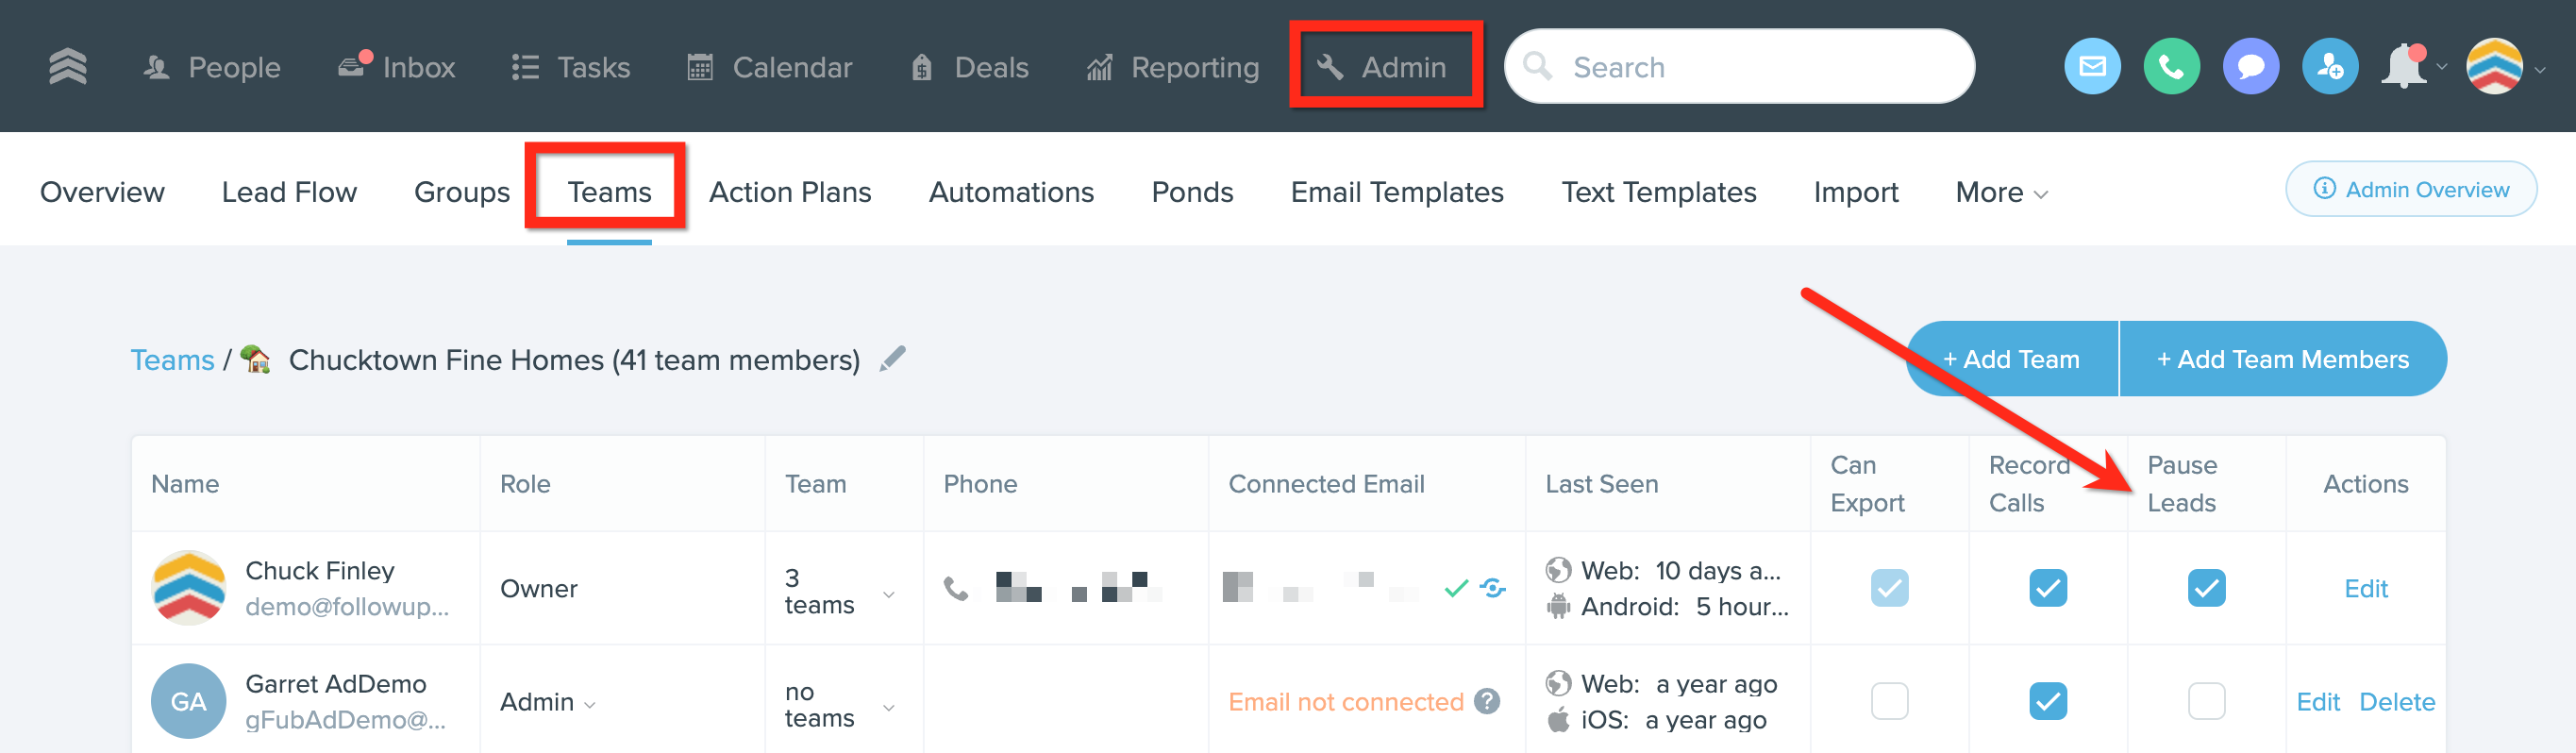Image resolution: width=2576 pixels, height=753 pixels.
Task: Click the help icon beside Email not connected
Action: pos(1487,701)
